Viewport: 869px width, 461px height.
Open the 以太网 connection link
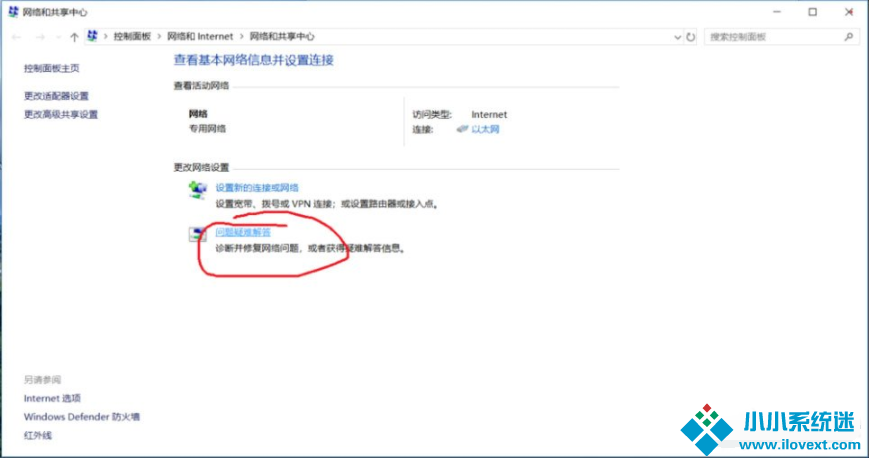pyautogui.click(x=485, y=129)
